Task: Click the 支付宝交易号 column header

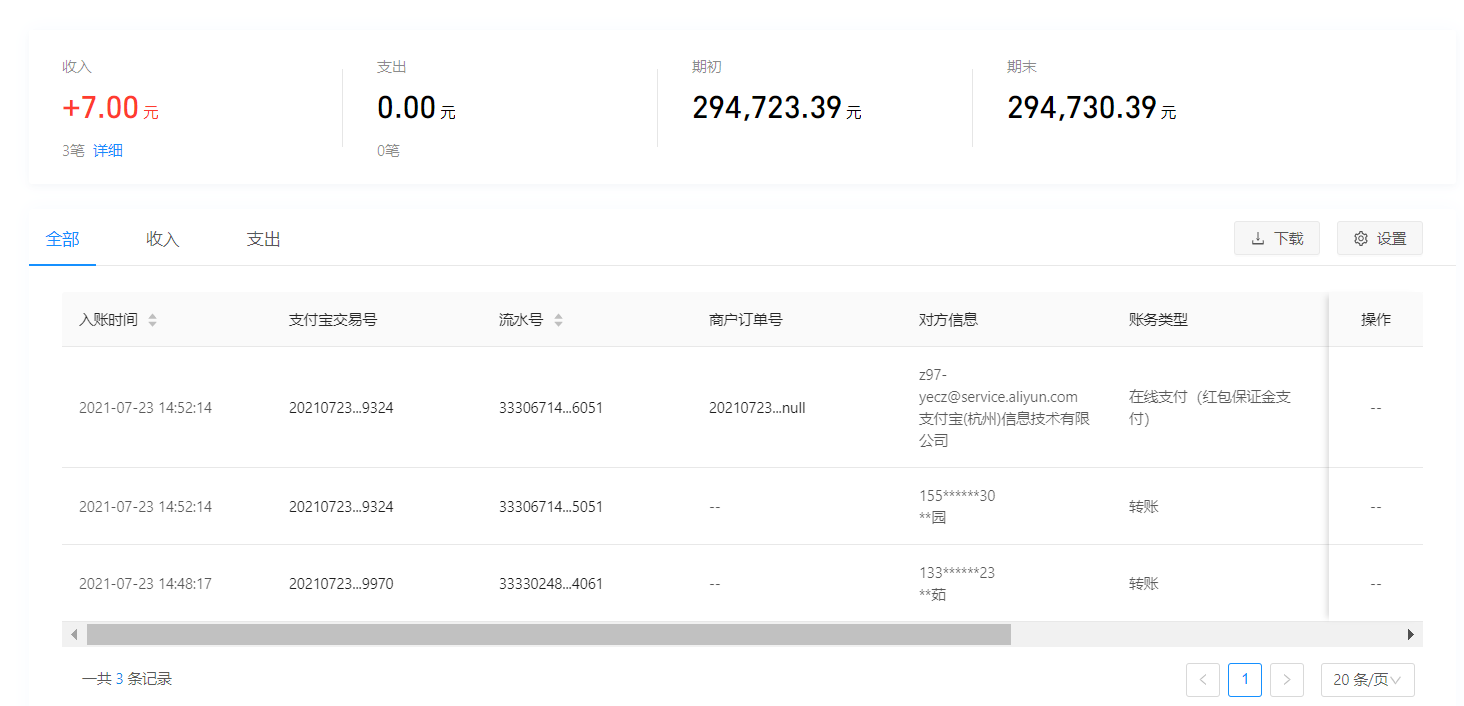Action: pyautogui.click(x=333, y=320)
